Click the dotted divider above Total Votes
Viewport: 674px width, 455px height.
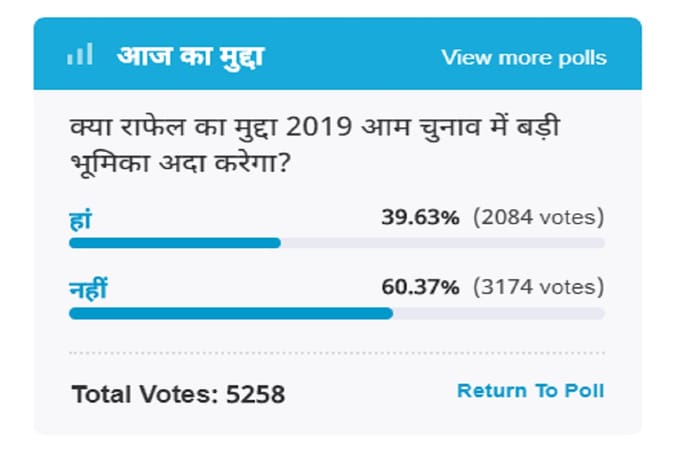[337, 352]
